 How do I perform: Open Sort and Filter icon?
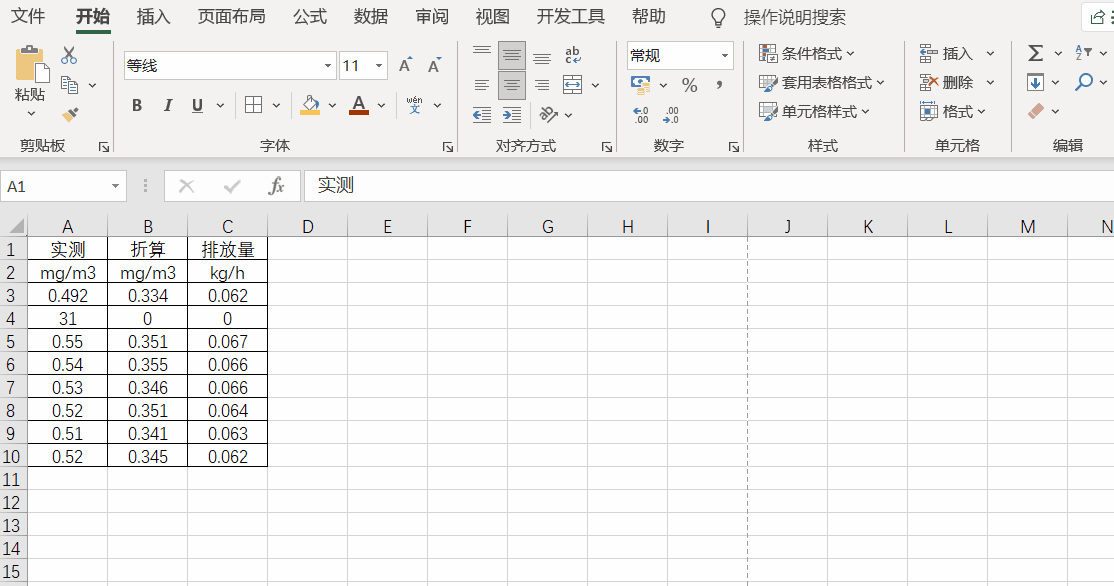[x=1083, y=53]
